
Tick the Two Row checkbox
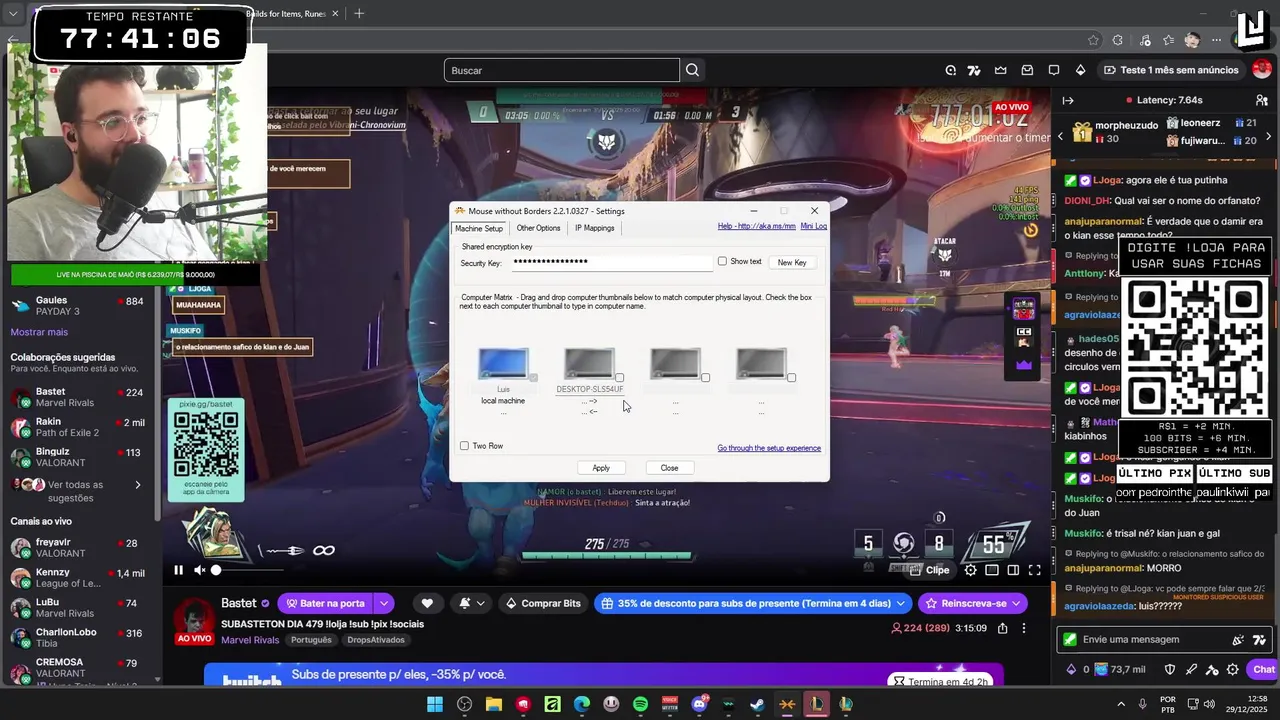click(x=464, y=446)
